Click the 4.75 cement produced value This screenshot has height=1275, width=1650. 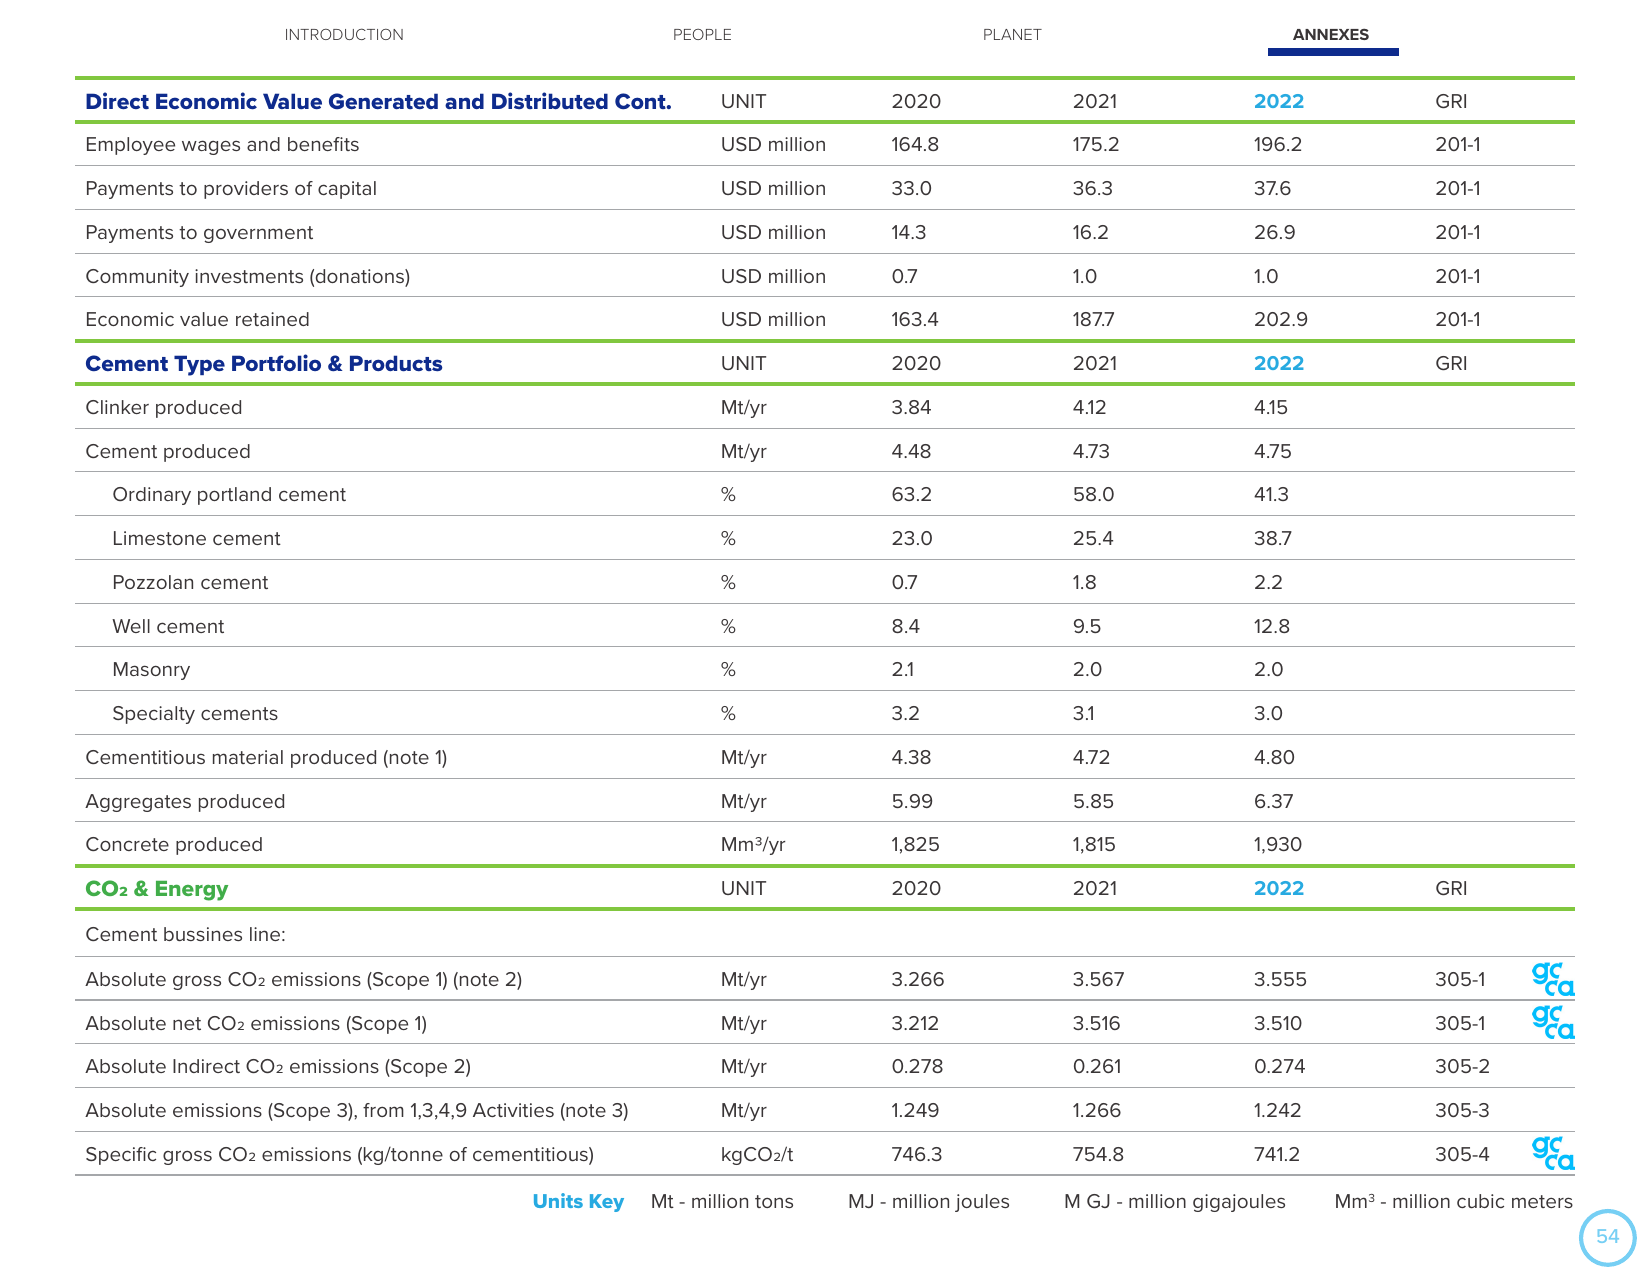1273,452
